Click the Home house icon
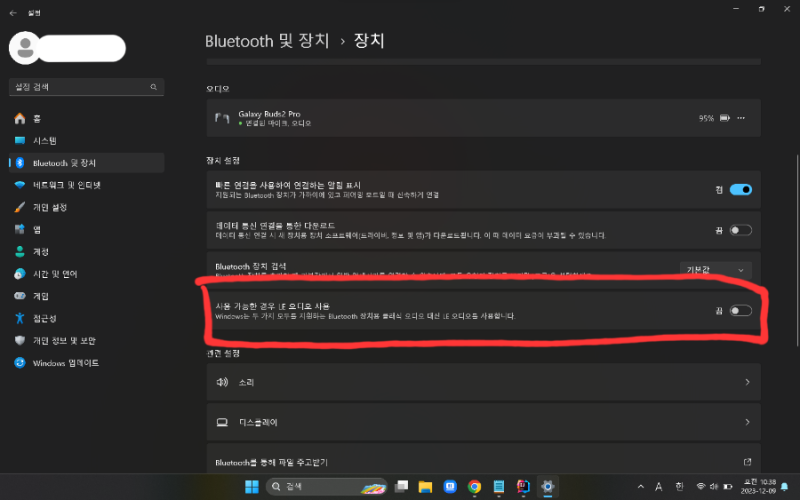The width and height of the screenshot is (800, 500). 20,118
